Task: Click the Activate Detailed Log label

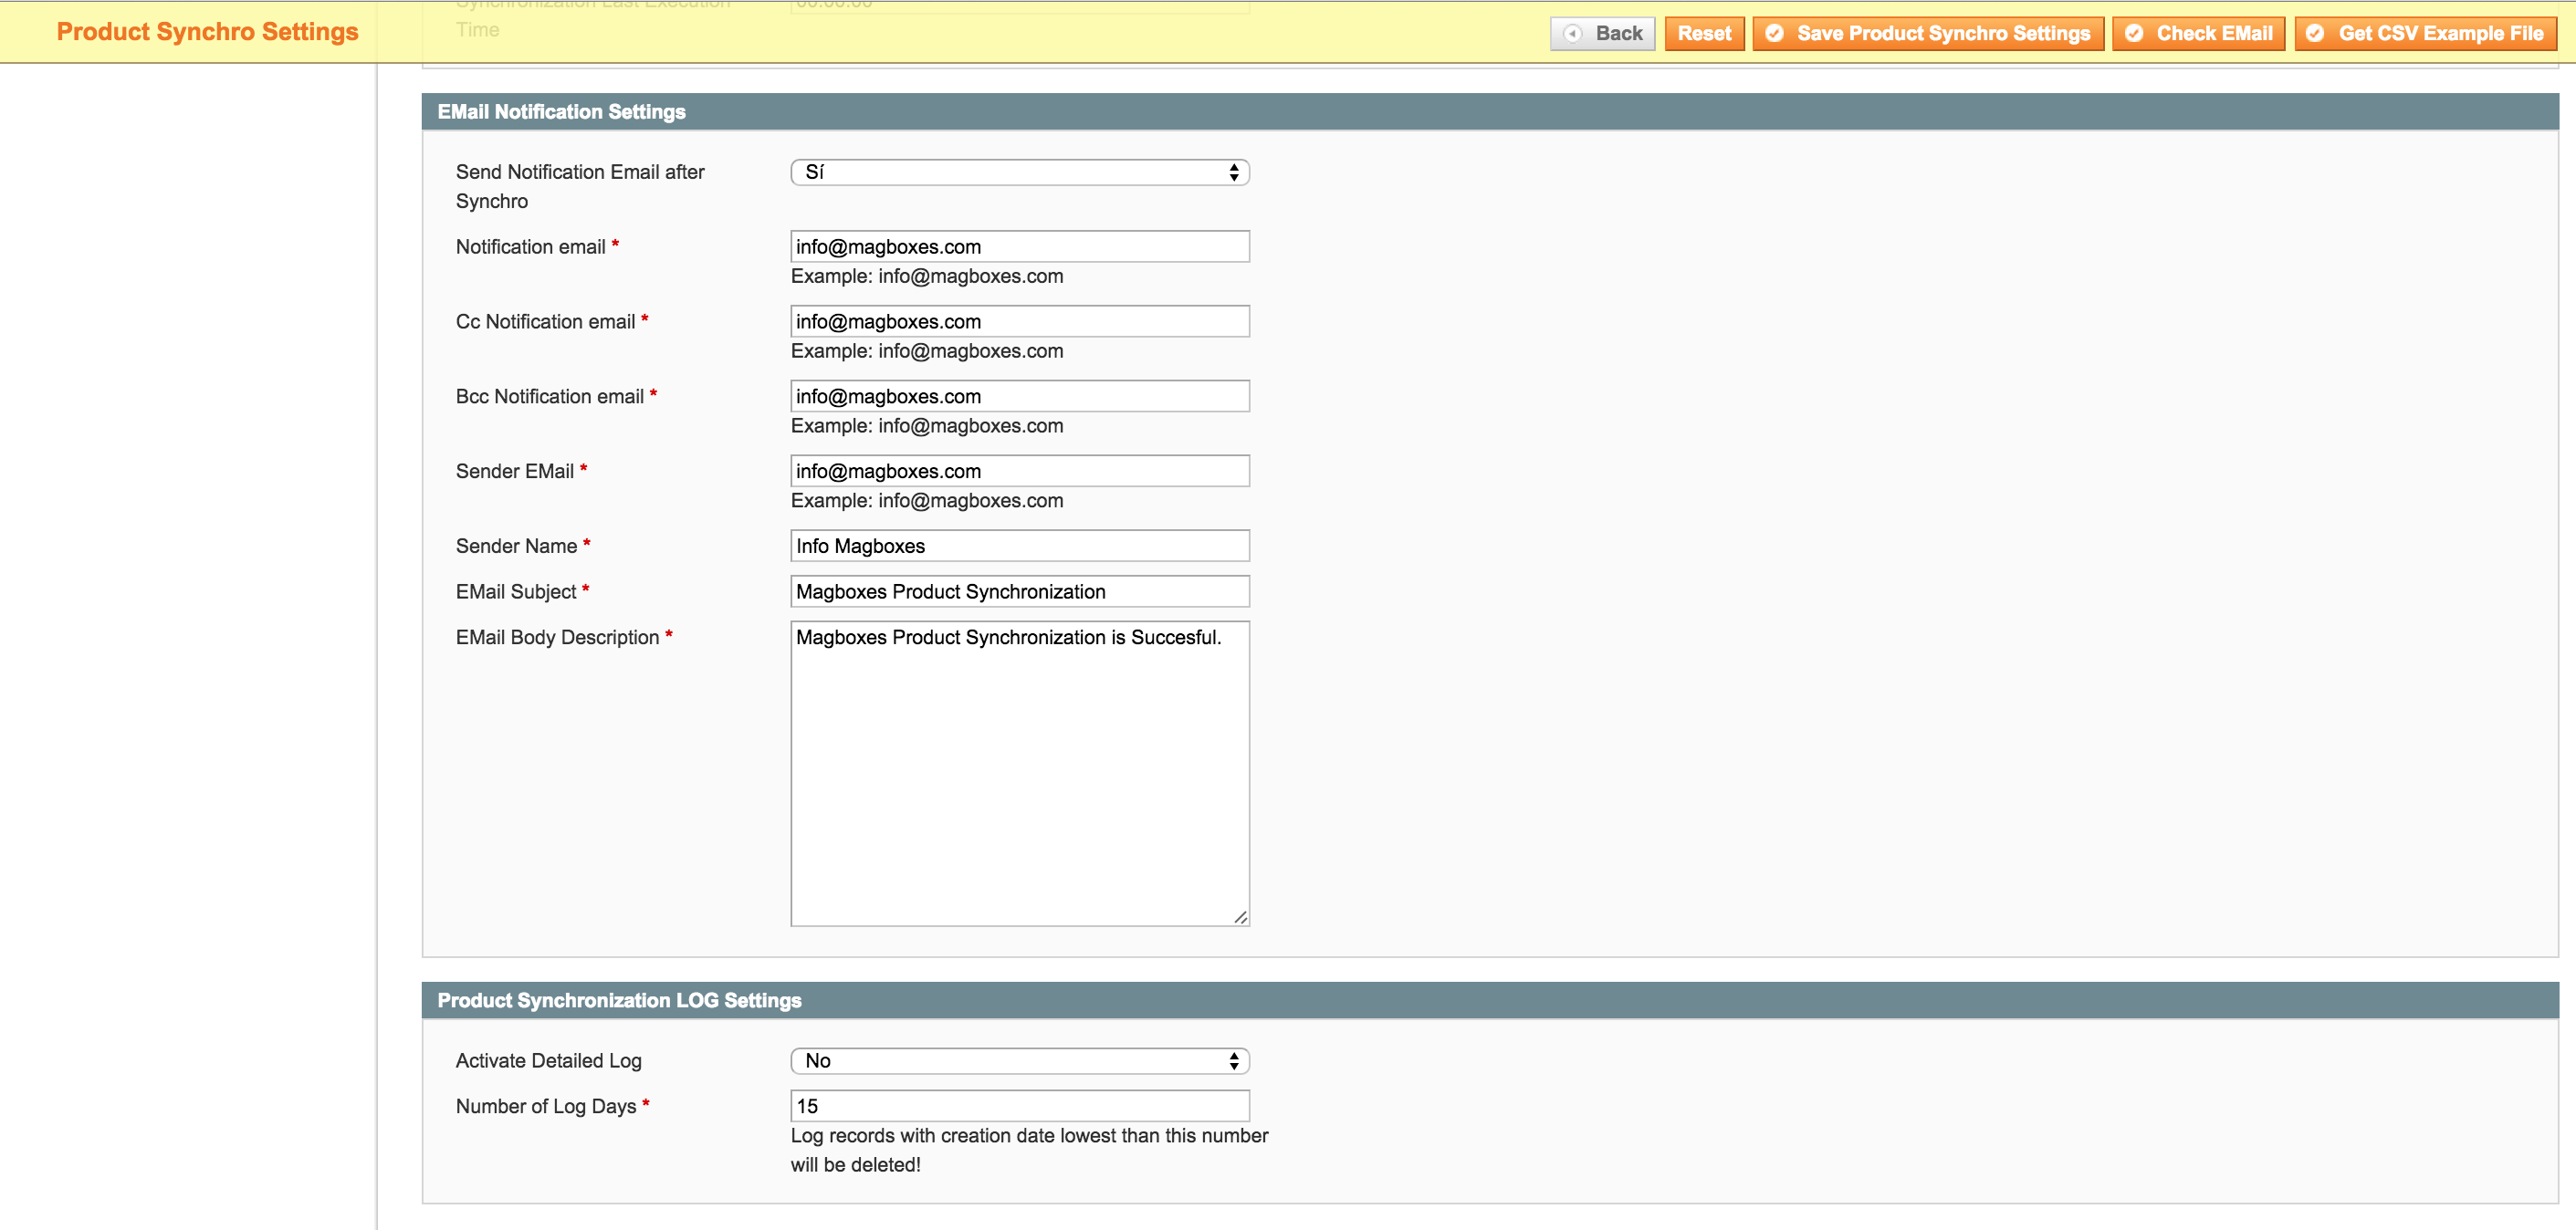Action: [548, 1061]
